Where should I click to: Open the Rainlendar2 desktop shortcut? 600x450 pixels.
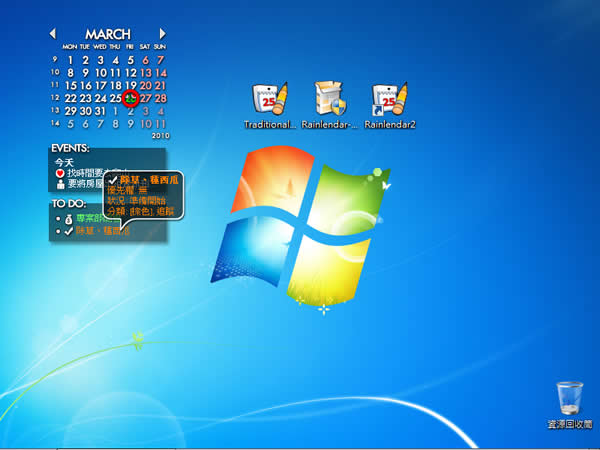(389, 99)
